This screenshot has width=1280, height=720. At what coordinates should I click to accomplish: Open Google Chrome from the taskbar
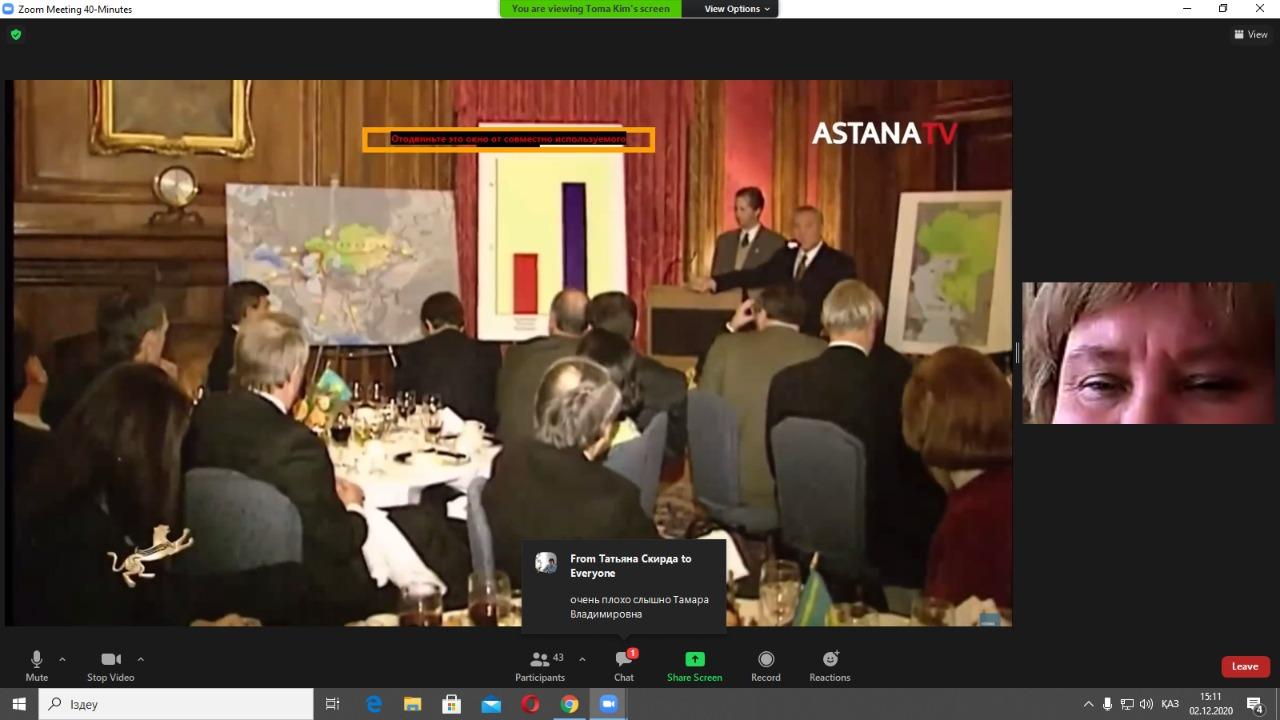[x=569, y=704]
